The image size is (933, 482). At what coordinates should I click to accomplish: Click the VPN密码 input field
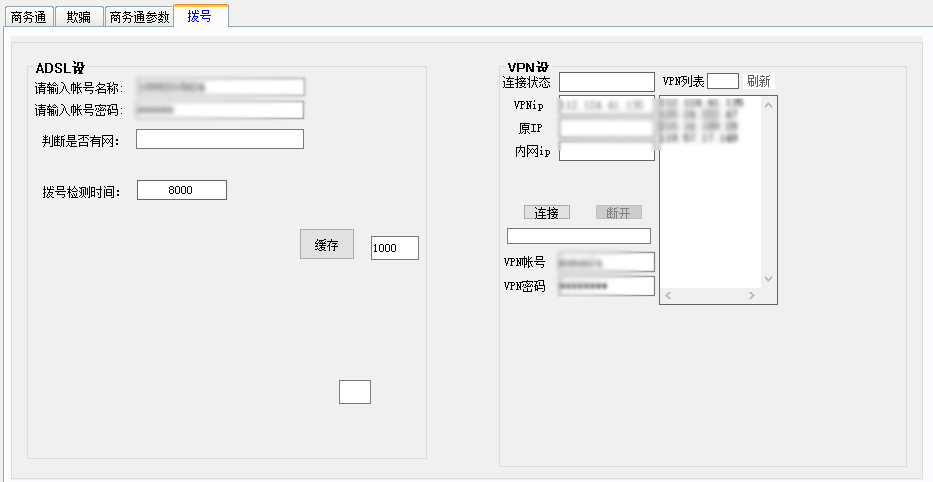tap(606, 286)
